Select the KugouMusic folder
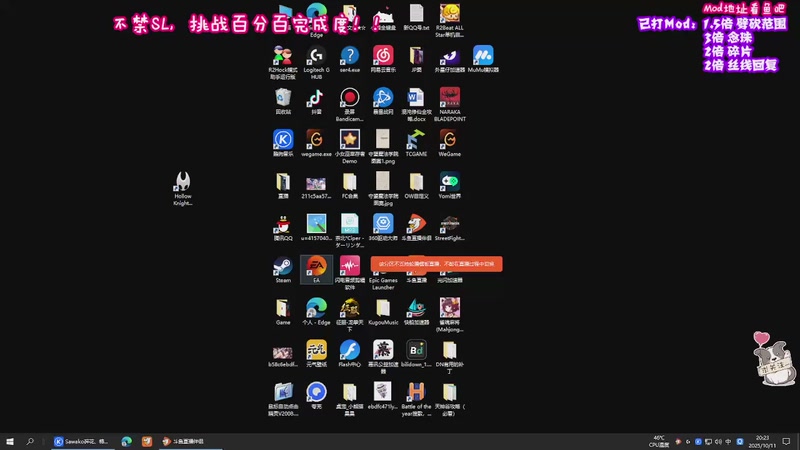Image resolution: width=800 pixels, height=450 pixels. tap(383, 312)
